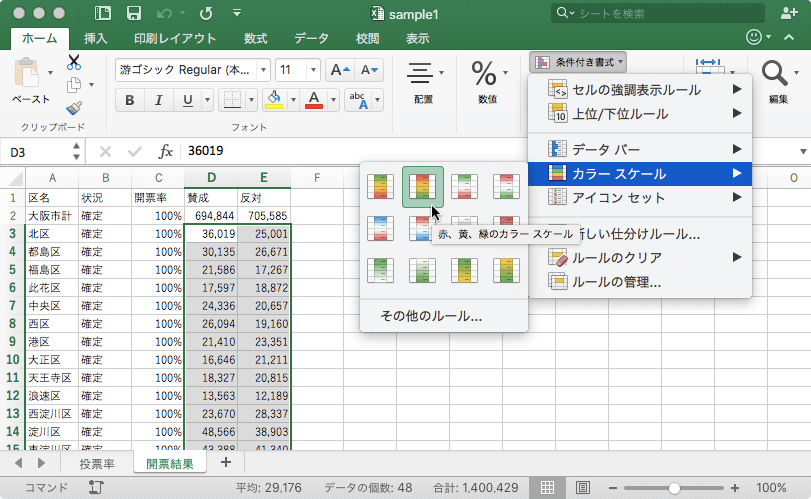Viewport: 811px width, 499px height.
Task: Open the template/layout icon in title bar
Action: [102, 13]
